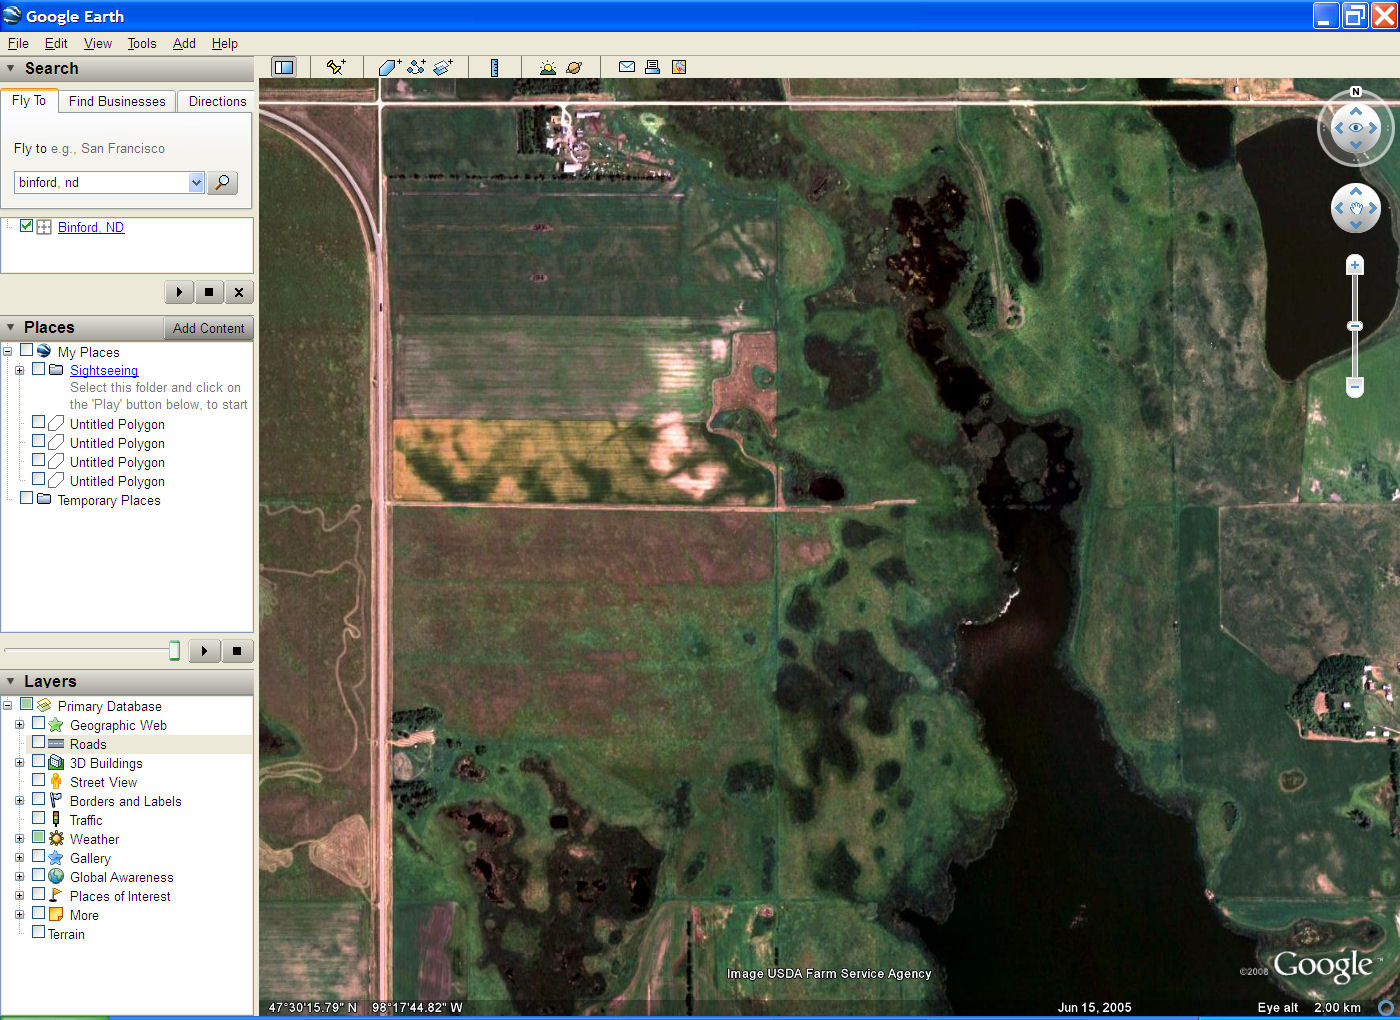Screen dimensions: 1400x1020
Task: Switch between Earth and Sky mode
Action: (574, 67)
